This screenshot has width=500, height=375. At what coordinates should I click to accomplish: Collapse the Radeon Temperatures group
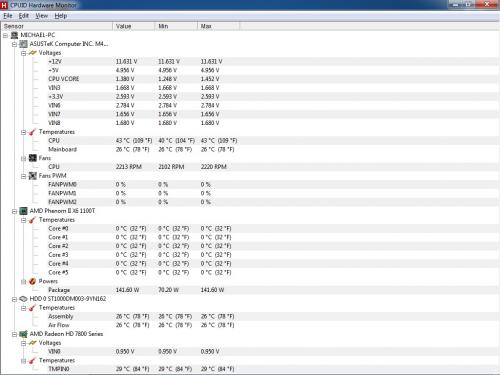pyautogui.click(x=23, y=361)
